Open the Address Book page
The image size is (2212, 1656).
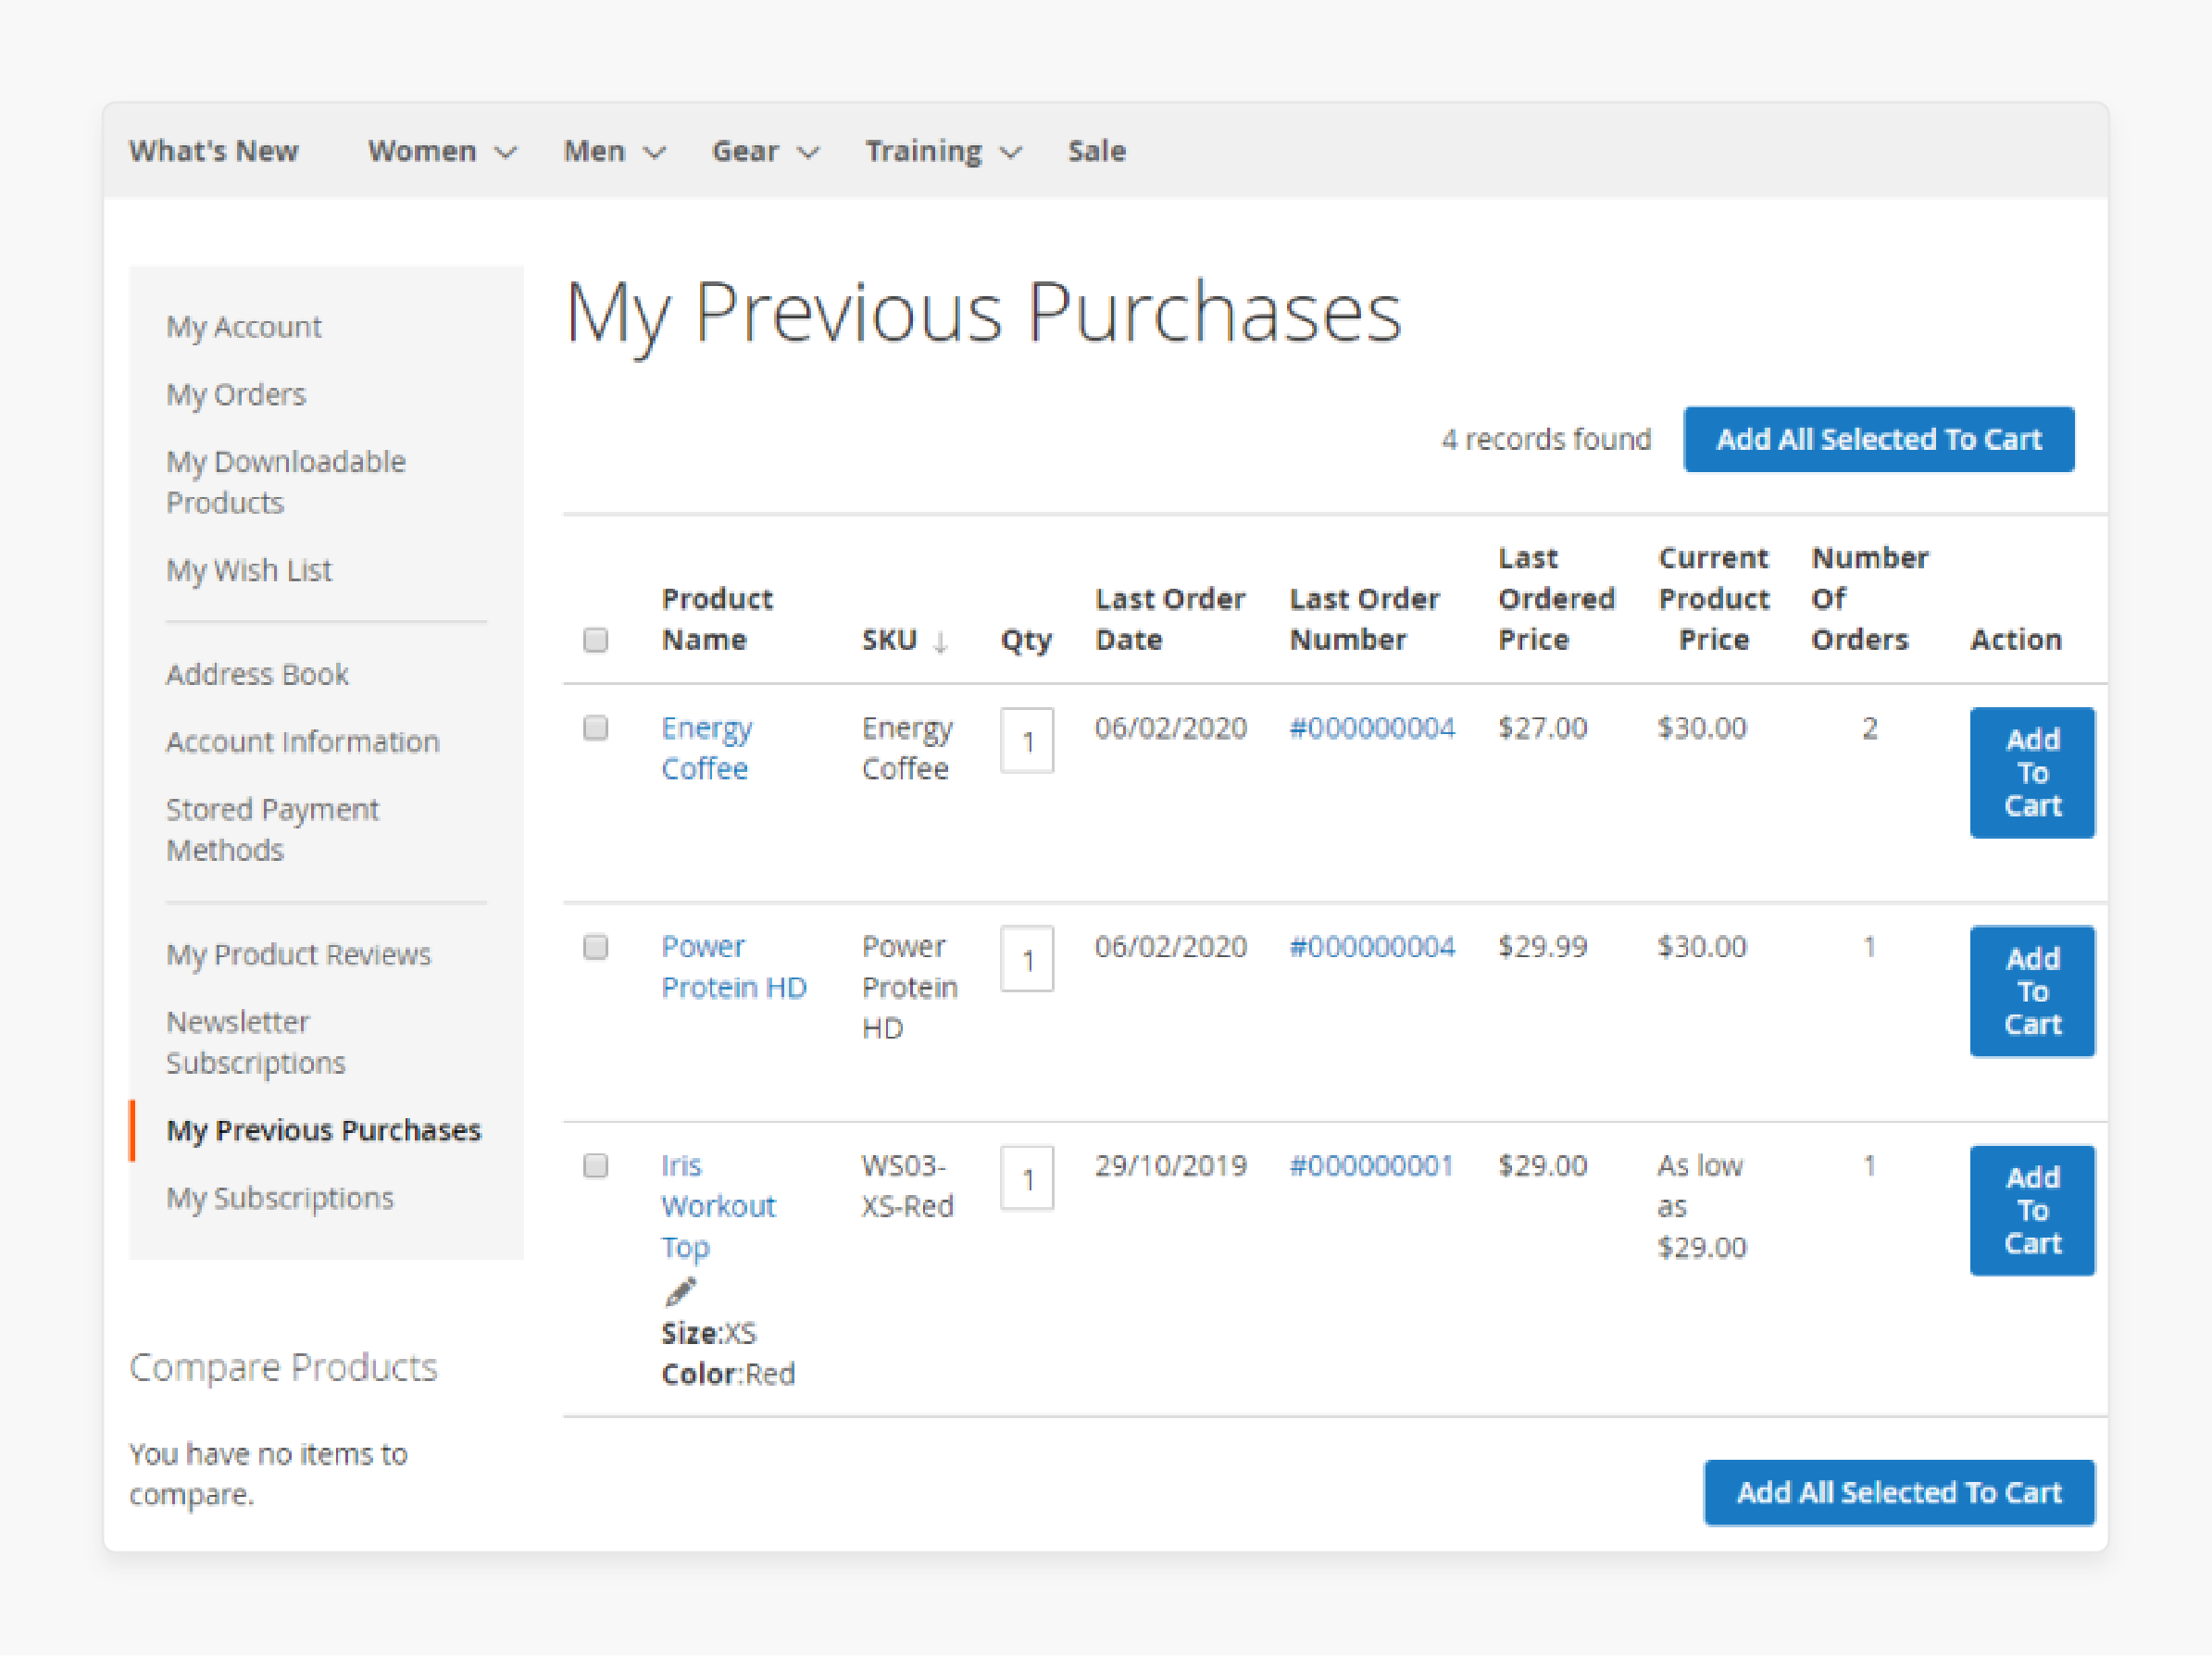(x=257, y=674)
